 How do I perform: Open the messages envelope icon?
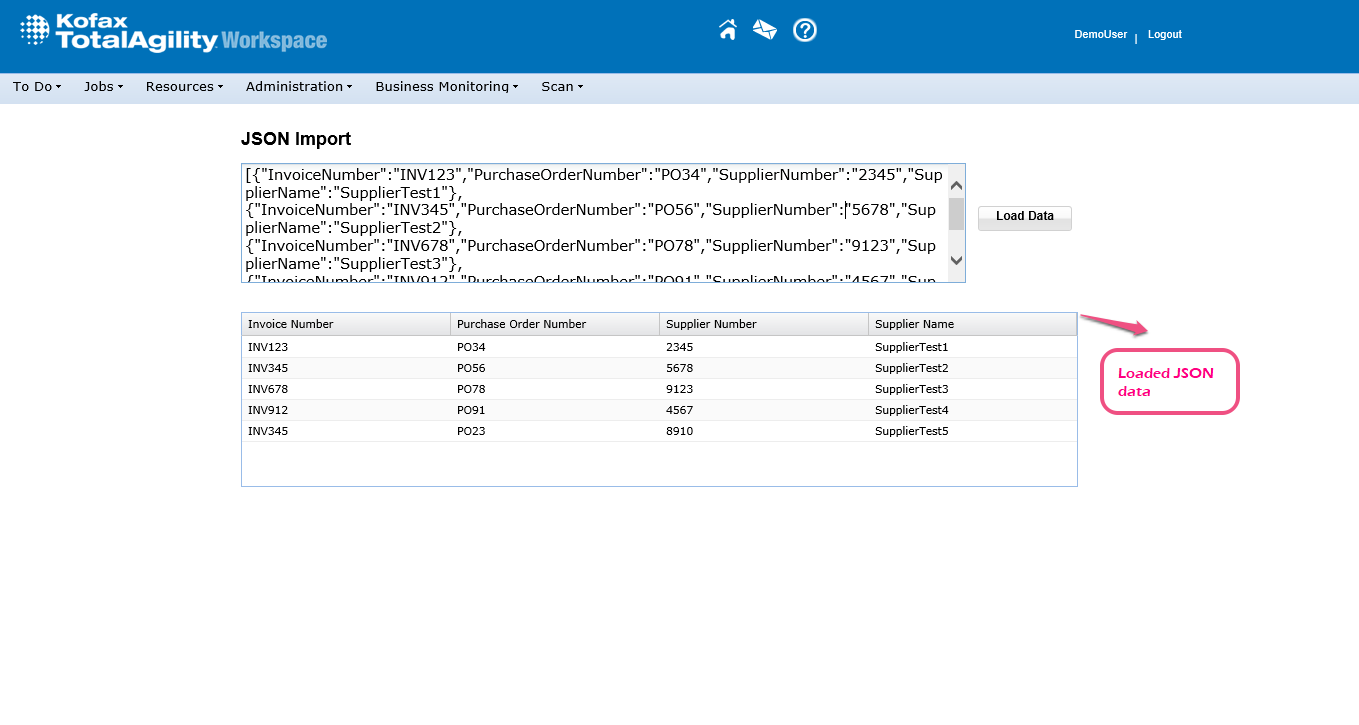coord(765,30)
